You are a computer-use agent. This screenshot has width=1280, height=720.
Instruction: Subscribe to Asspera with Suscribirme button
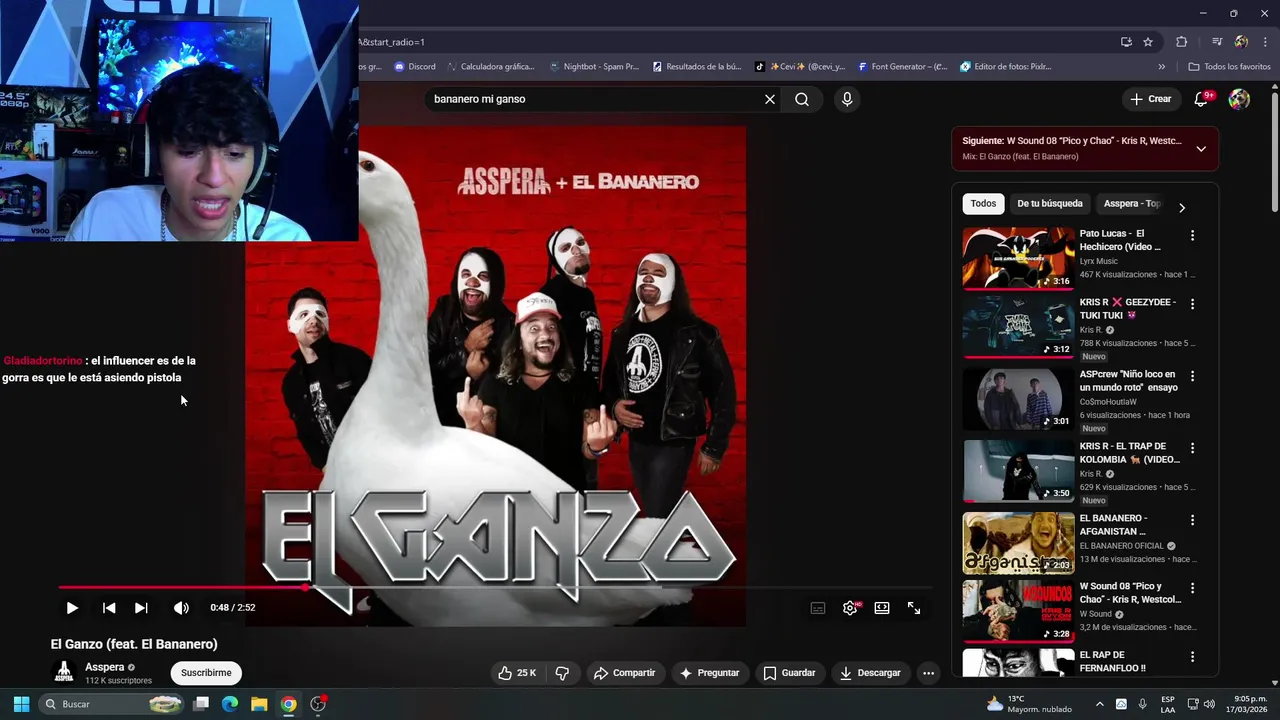pyautogui.click(x=206, y=673)
